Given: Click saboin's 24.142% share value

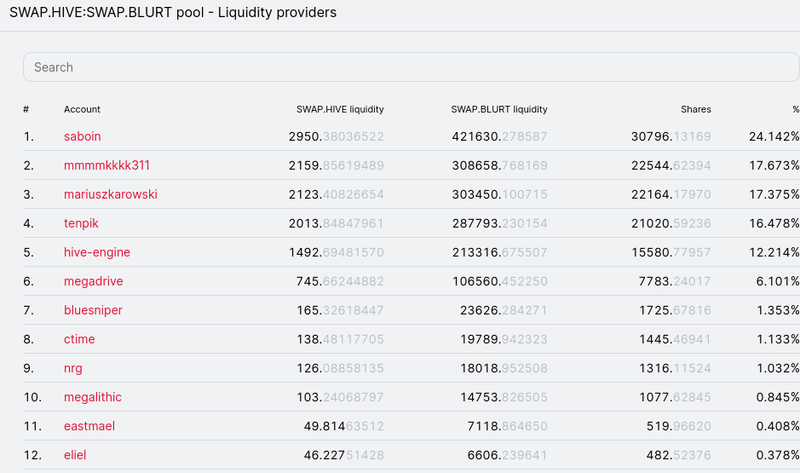Looking at the screenshot, I should click(773, 136).
